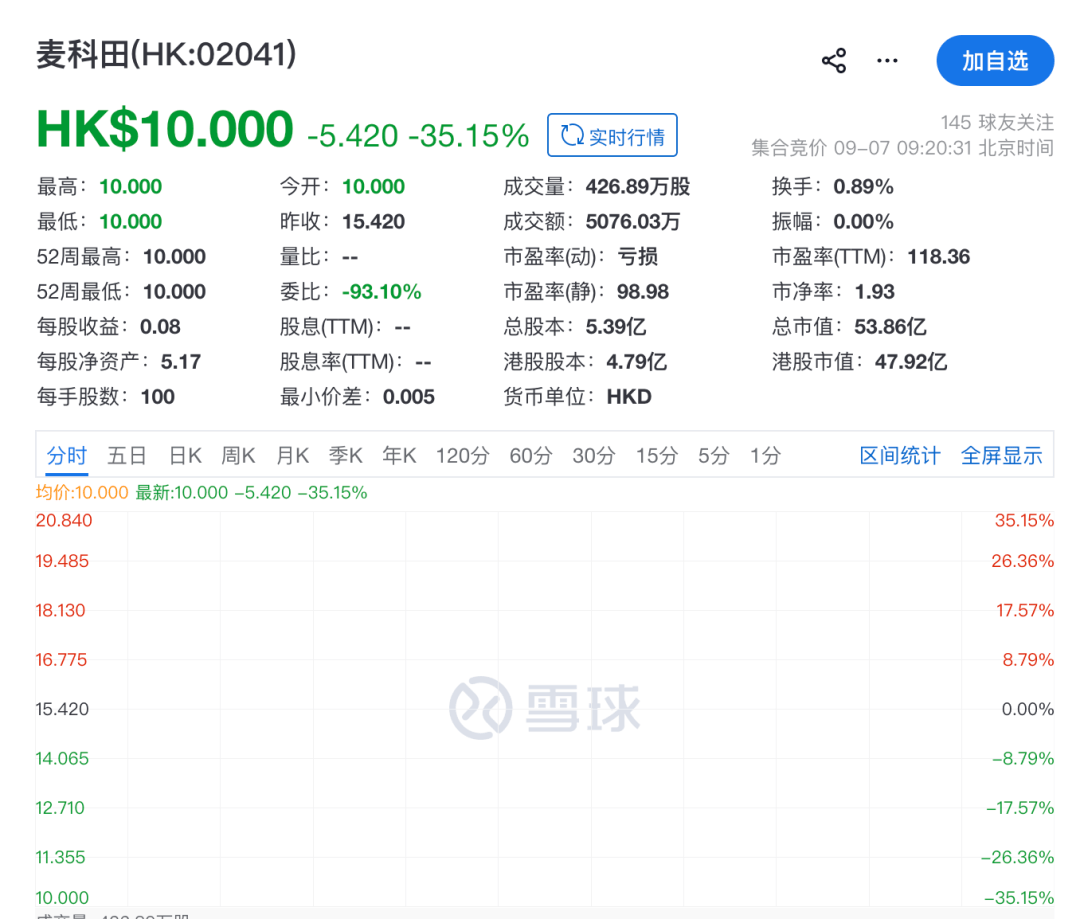Screen dimensions: 1080x919
Task: Click the 每手股数 value 100
Action: point(158,397)
